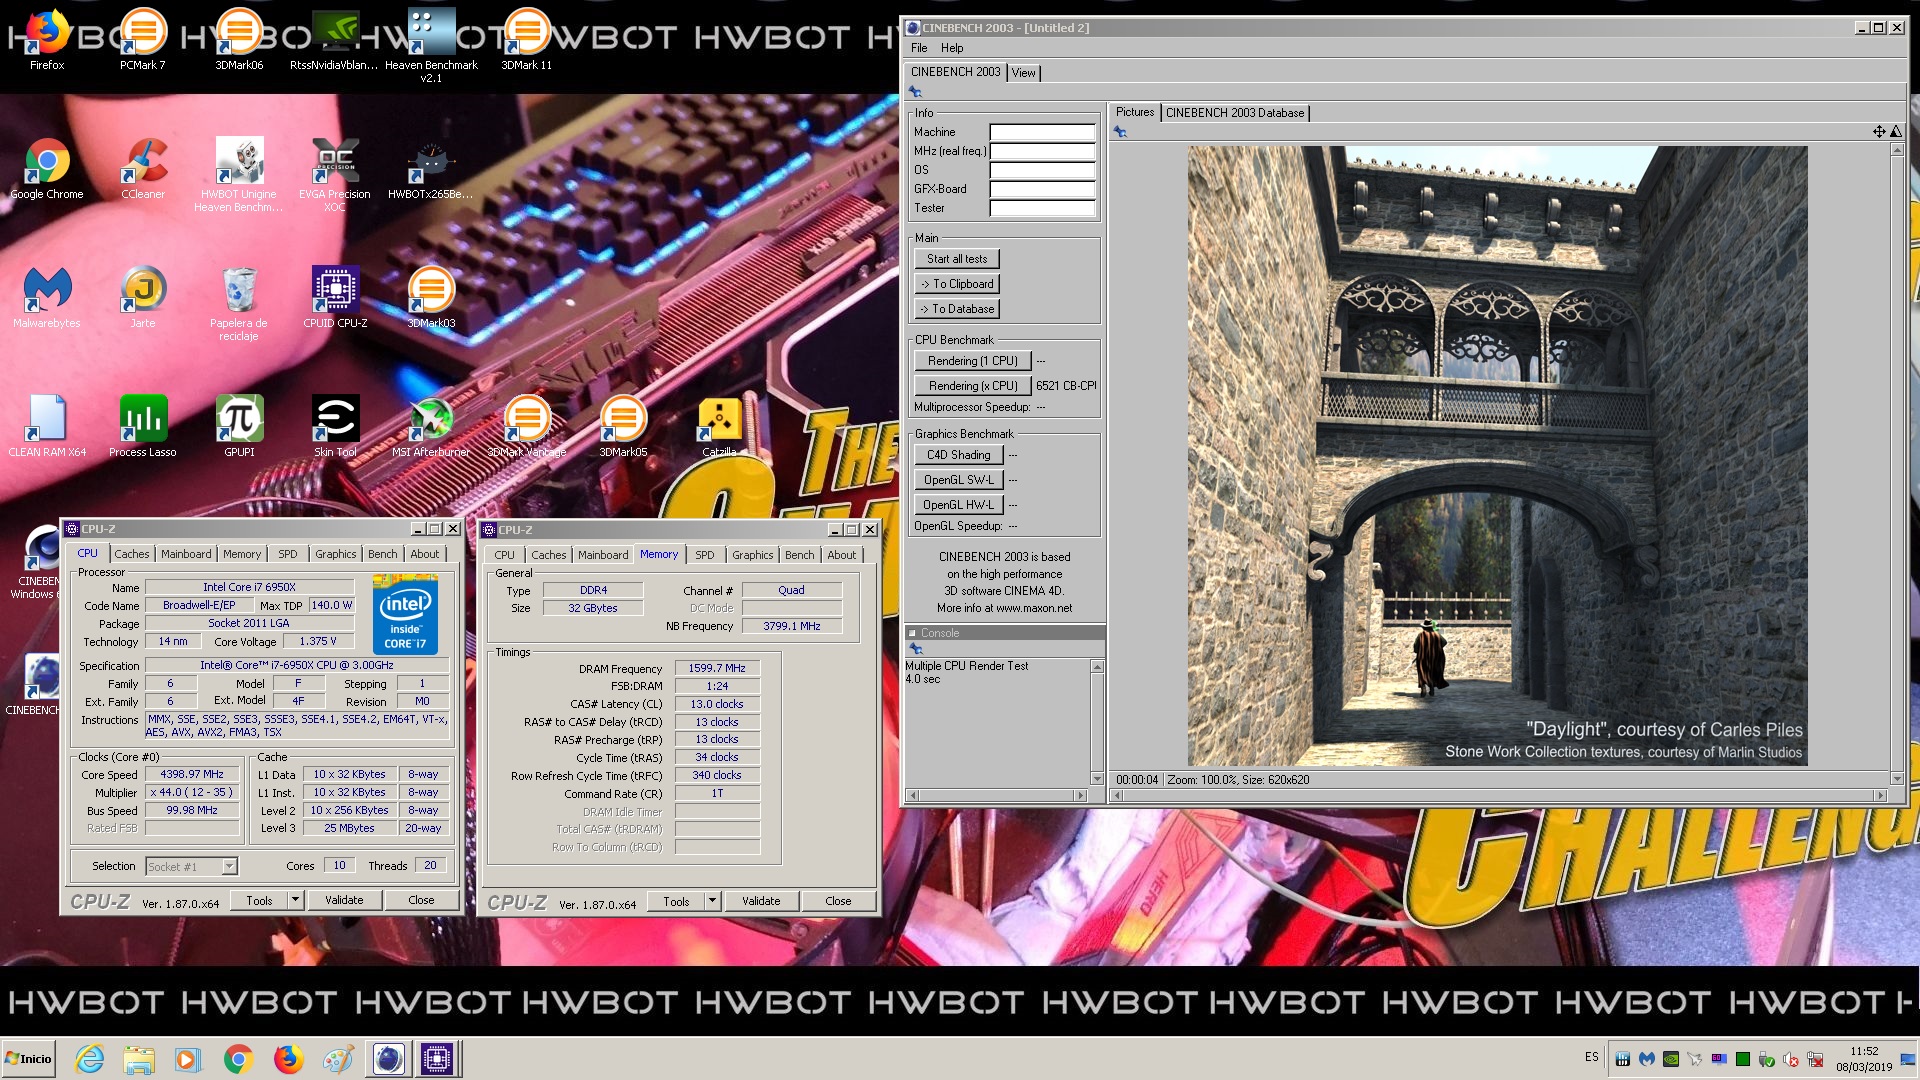Open the 3DMark 11 desktop shortcut

point(527,40)
